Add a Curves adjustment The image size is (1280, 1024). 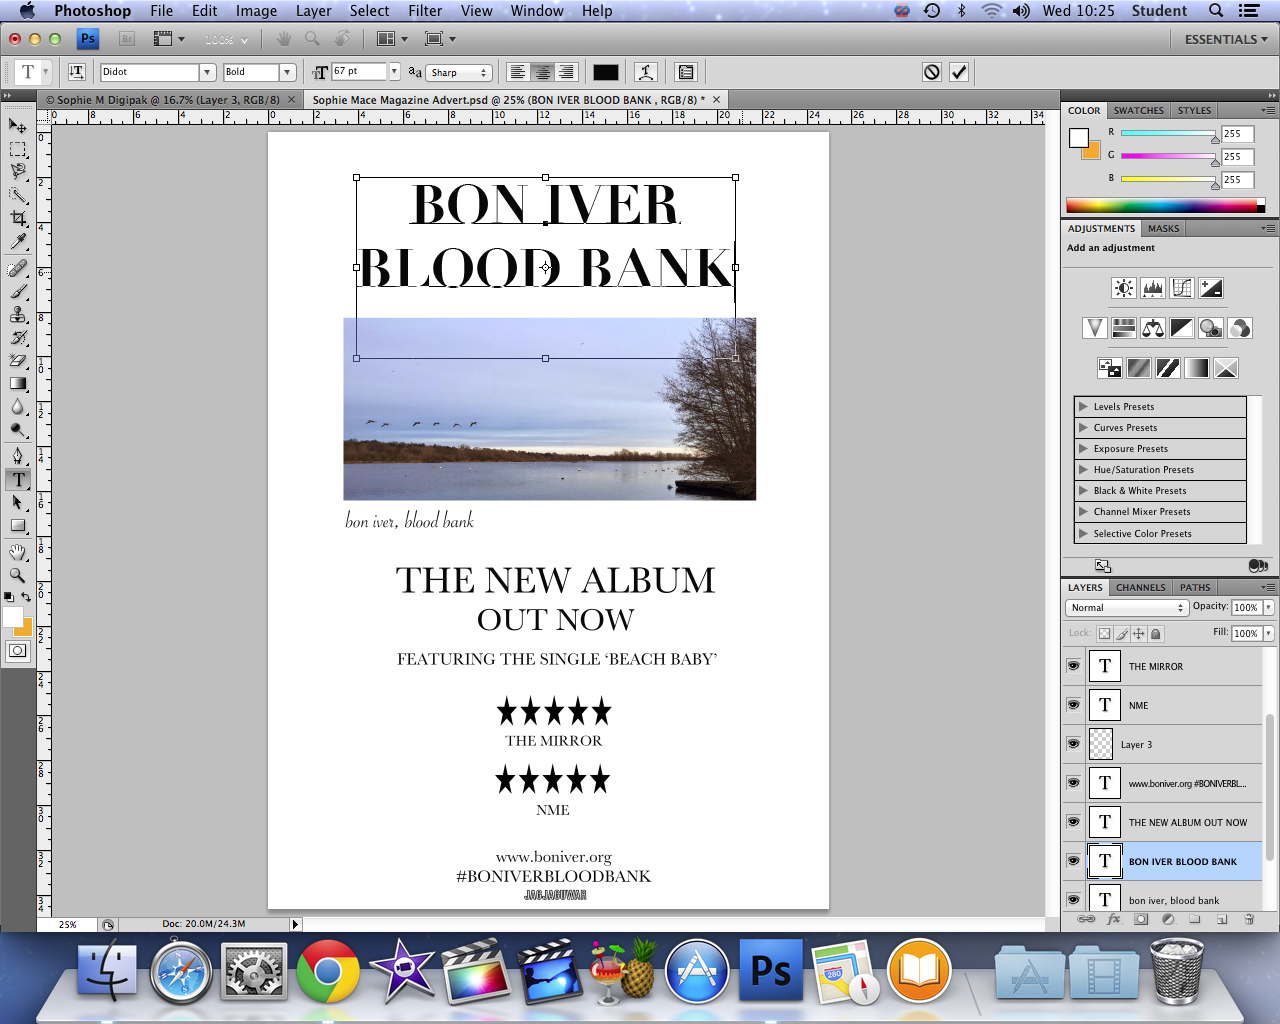(1182, 288)
